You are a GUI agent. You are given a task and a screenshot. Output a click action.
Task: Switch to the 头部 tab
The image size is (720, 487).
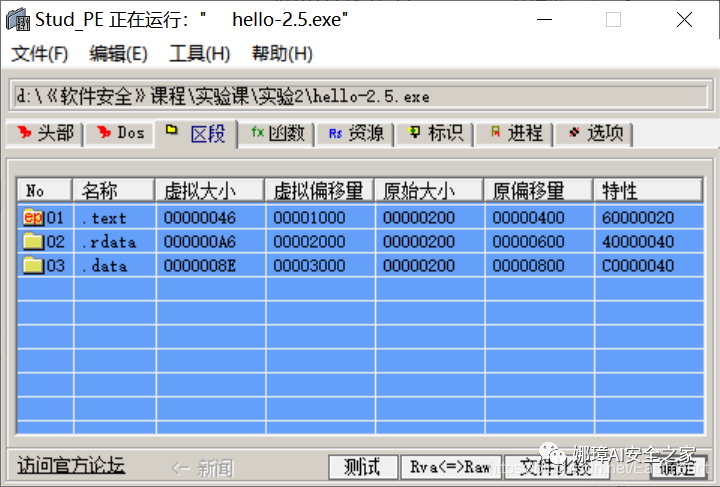[45, 134]
